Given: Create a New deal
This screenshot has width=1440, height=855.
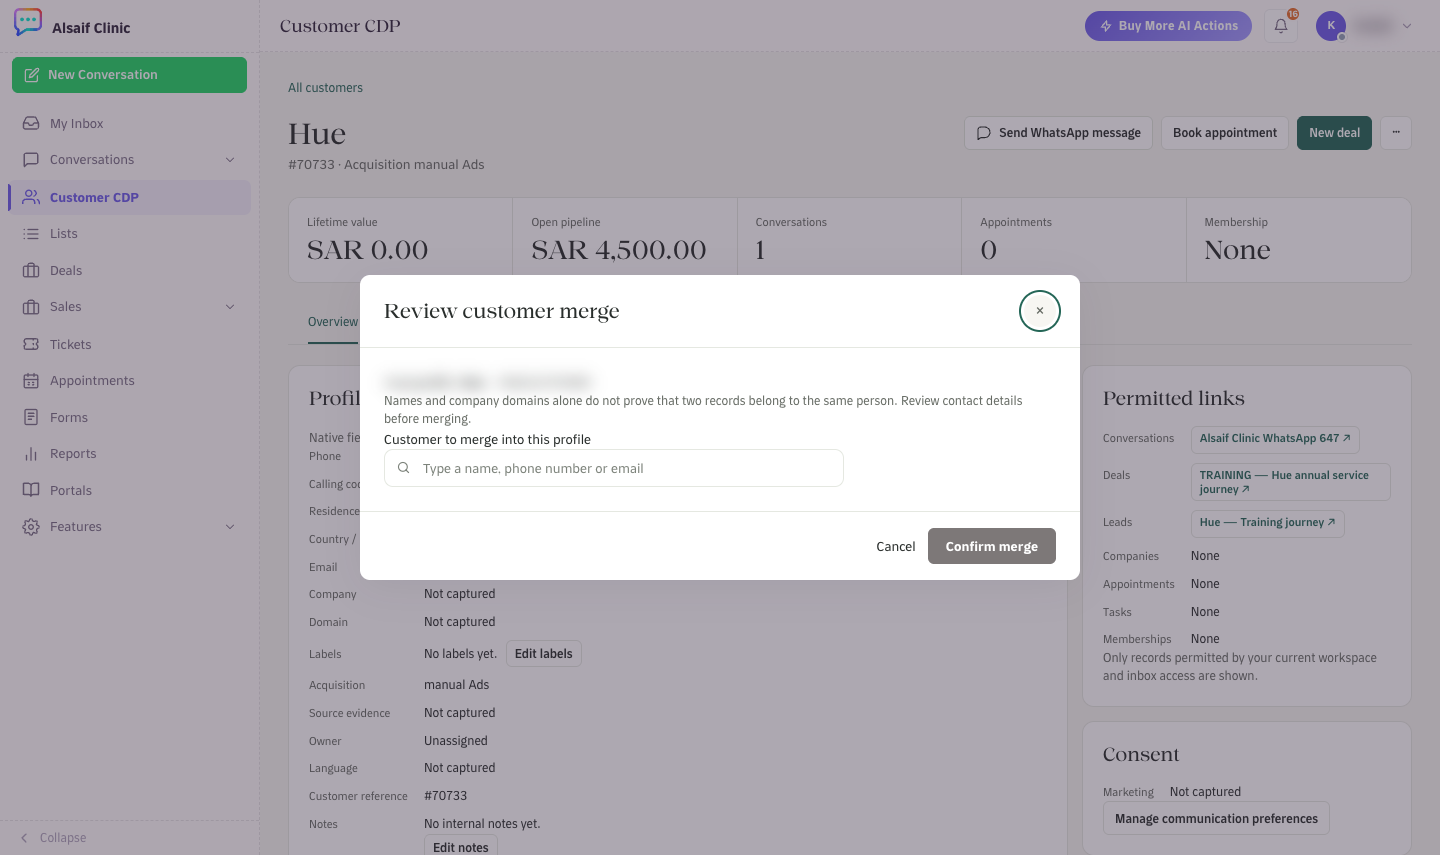Looking at the screenshot, I should [x=1334, y=133].
